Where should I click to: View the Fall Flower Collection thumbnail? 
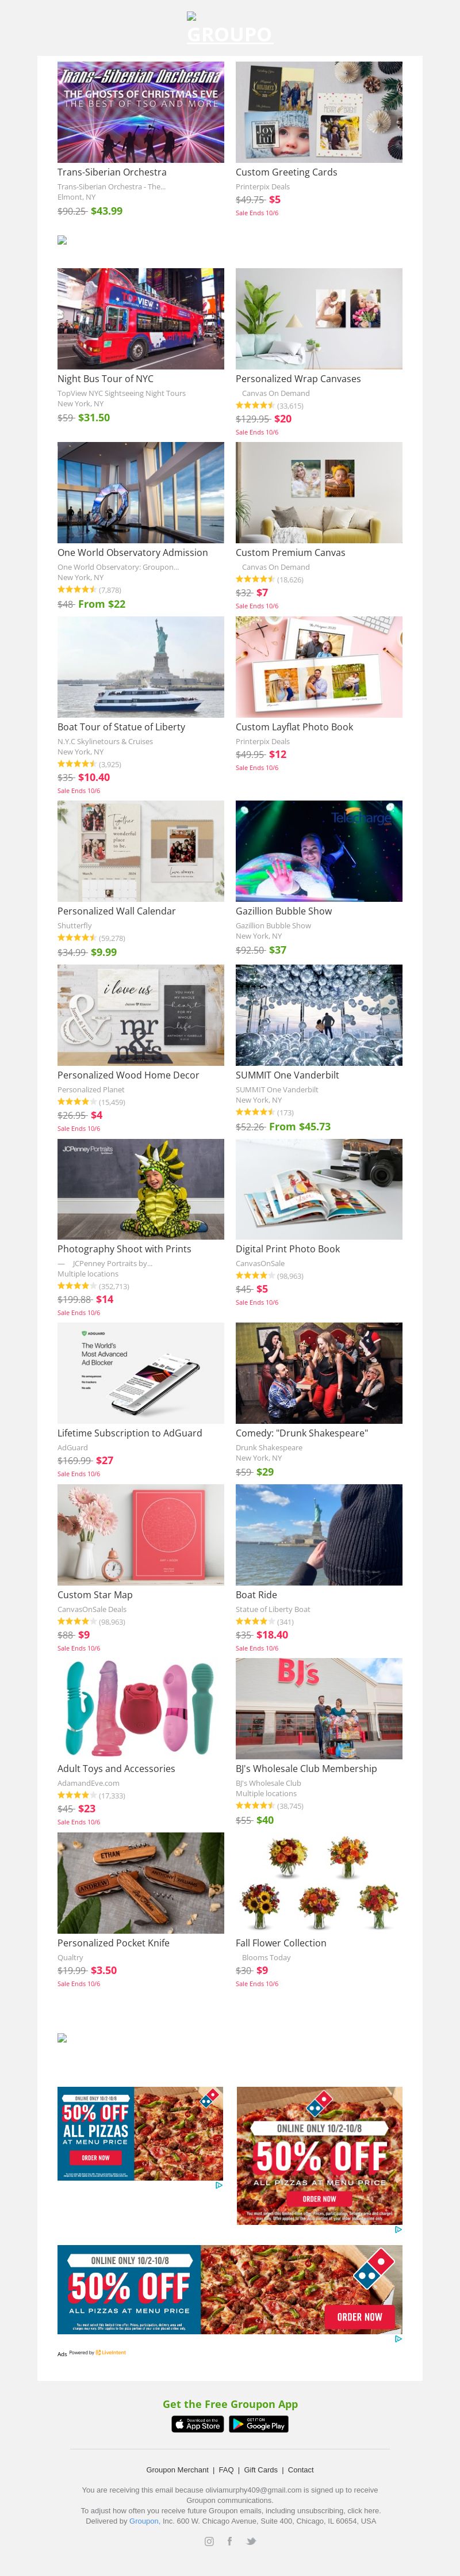coord(319,1882)
